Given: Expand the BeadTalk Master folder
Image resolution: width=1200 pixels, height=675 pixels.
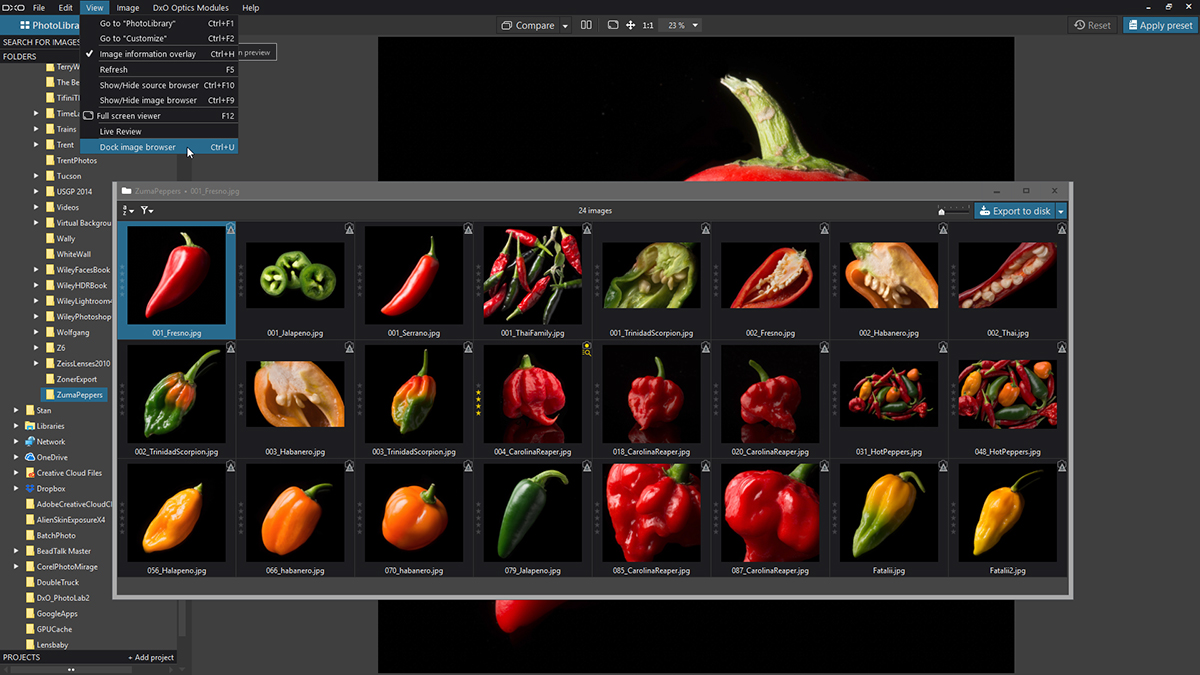Looking at the screenshot, I should [x=16, y=551].
